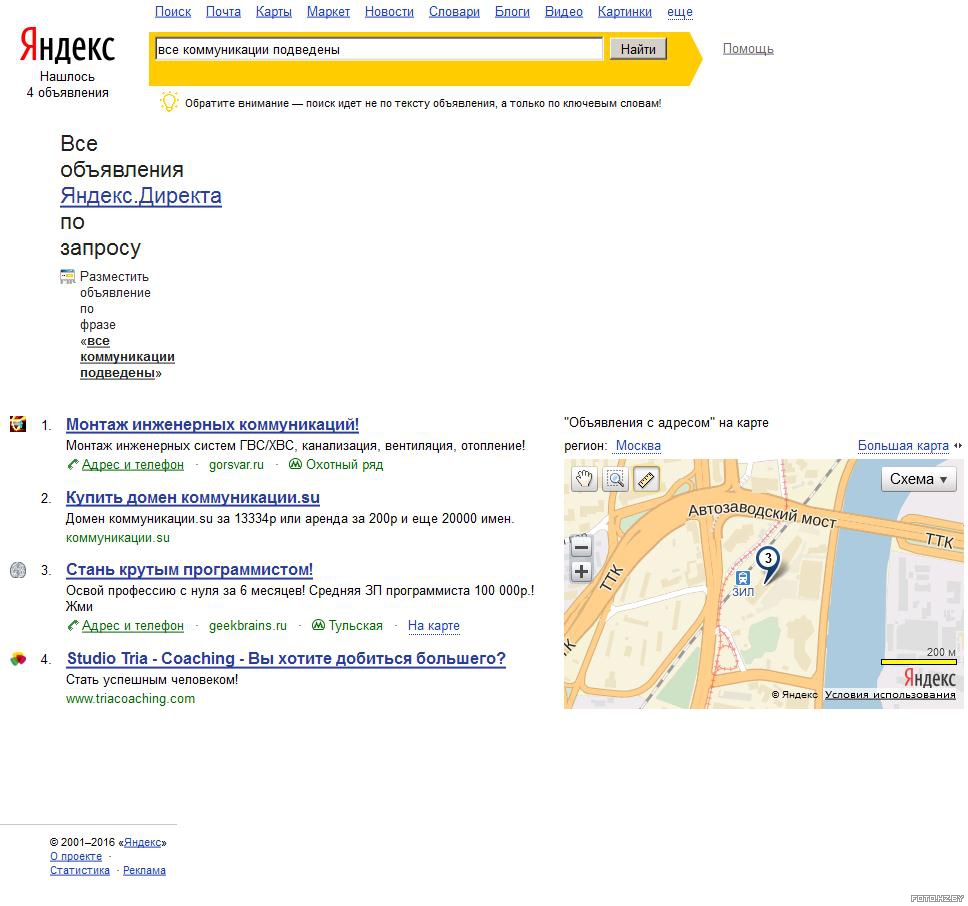
Task: Click the «все коммуникации подведены» phrase link
Action: tap(127, 357)
